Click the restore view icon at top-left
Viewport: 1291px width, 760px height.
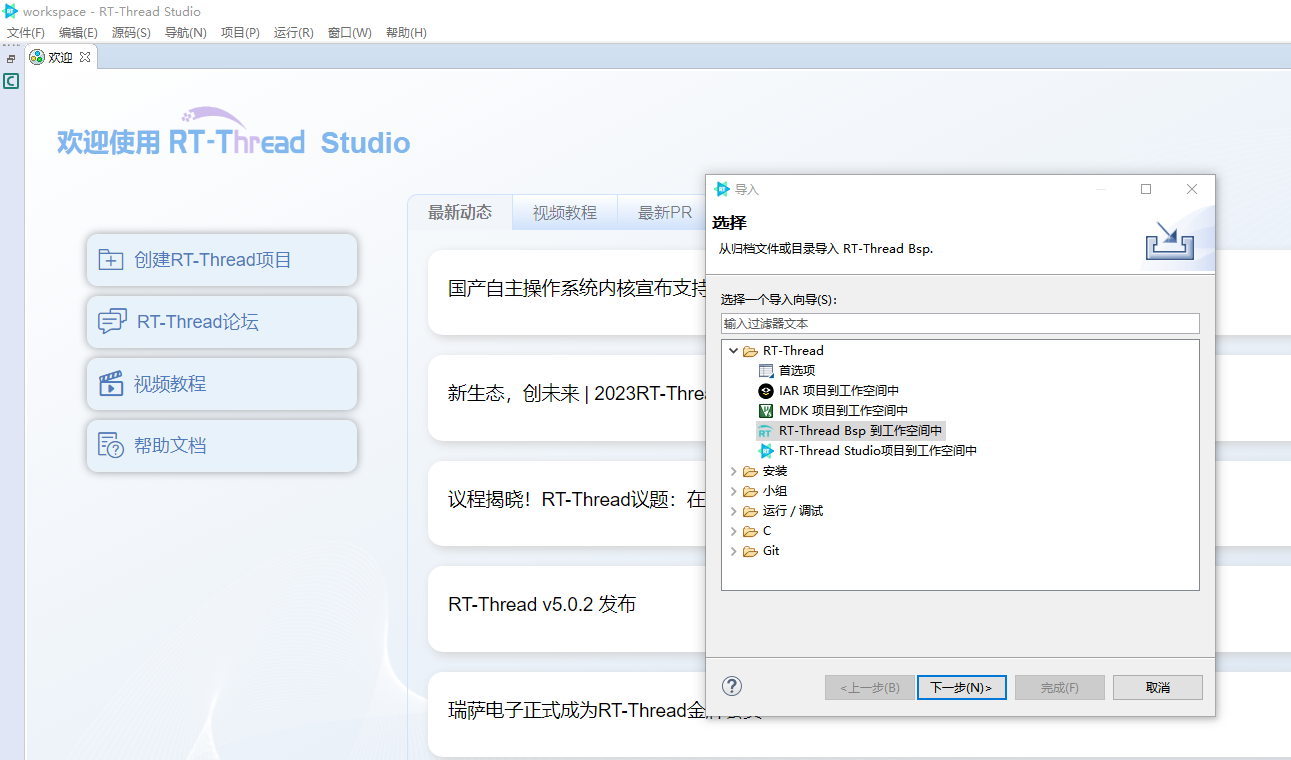click(11, 59)
